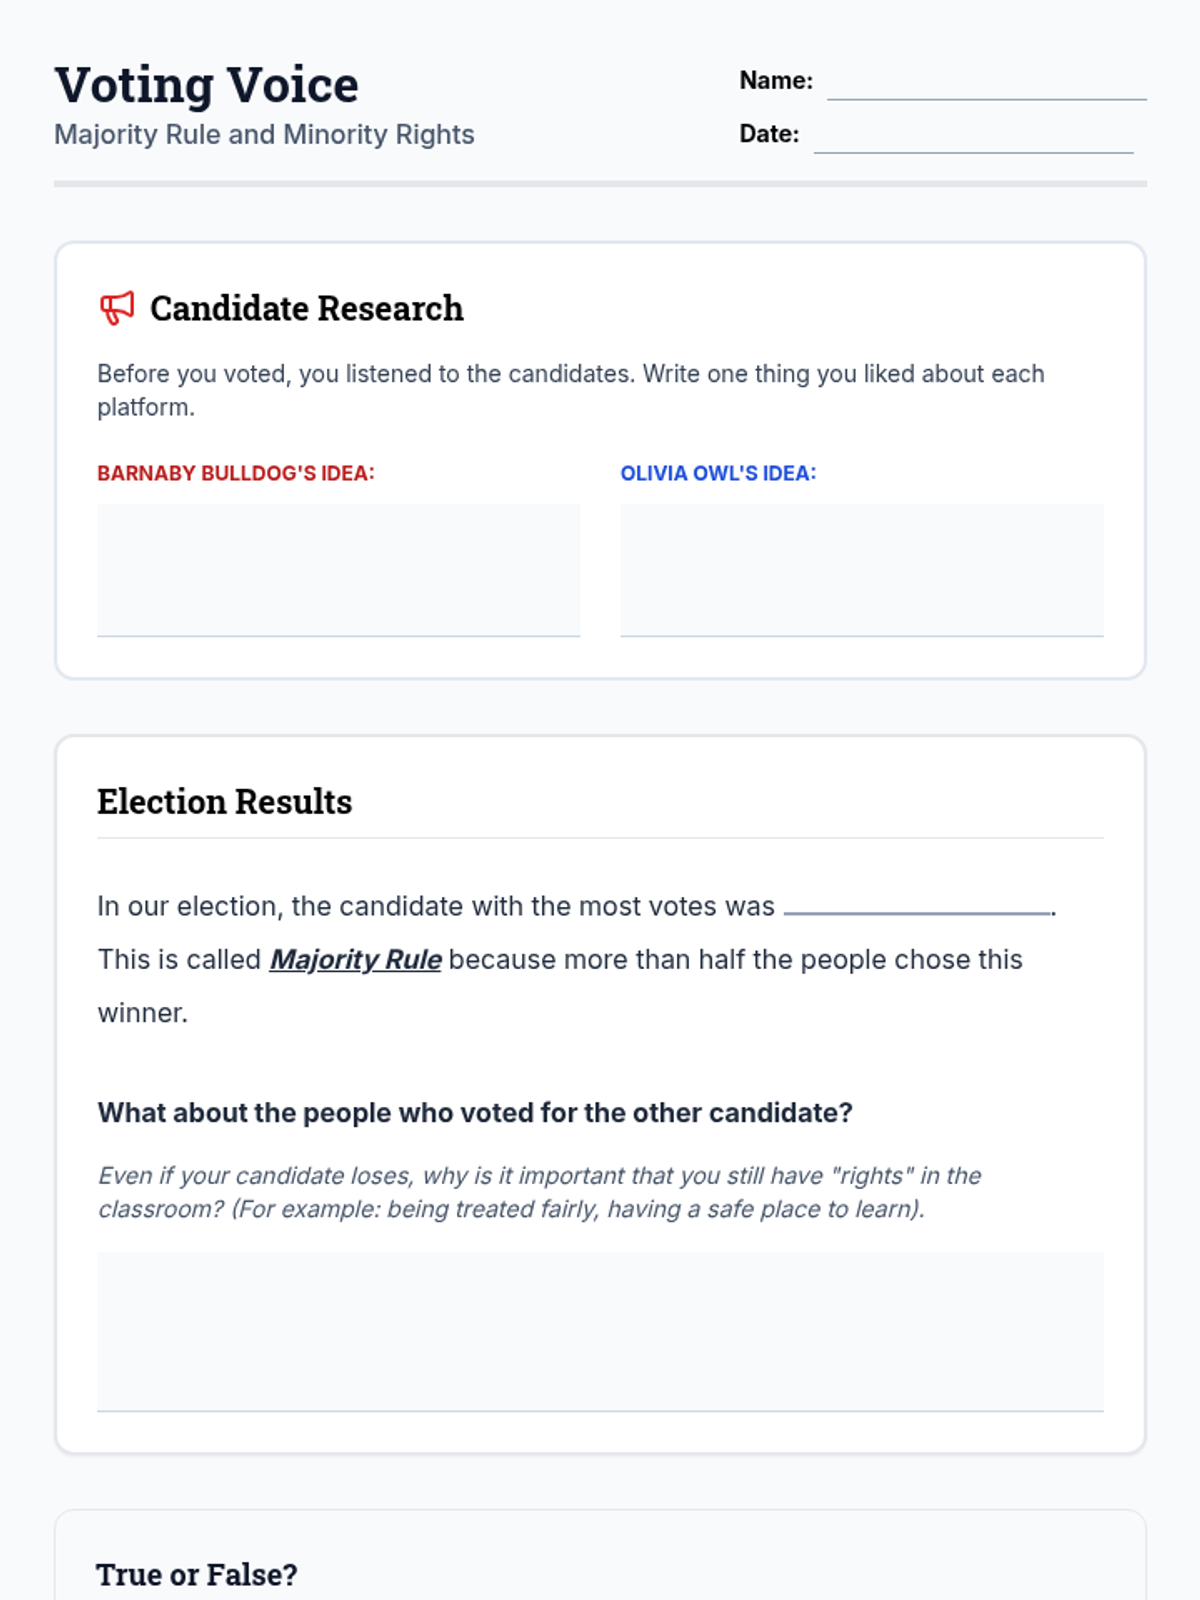
Task: Click the Name: label
Action: point(775,81)
